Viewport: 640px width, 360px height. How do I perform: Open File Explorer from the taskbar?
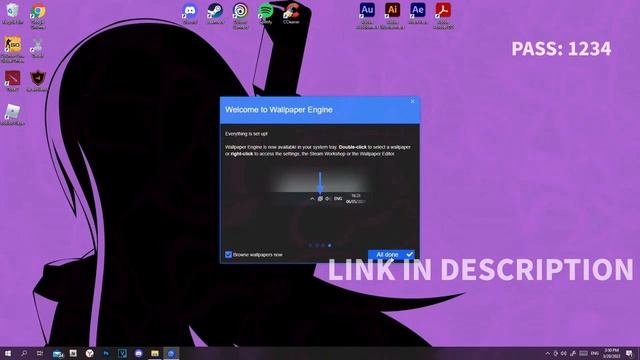[x=155, y=353]
